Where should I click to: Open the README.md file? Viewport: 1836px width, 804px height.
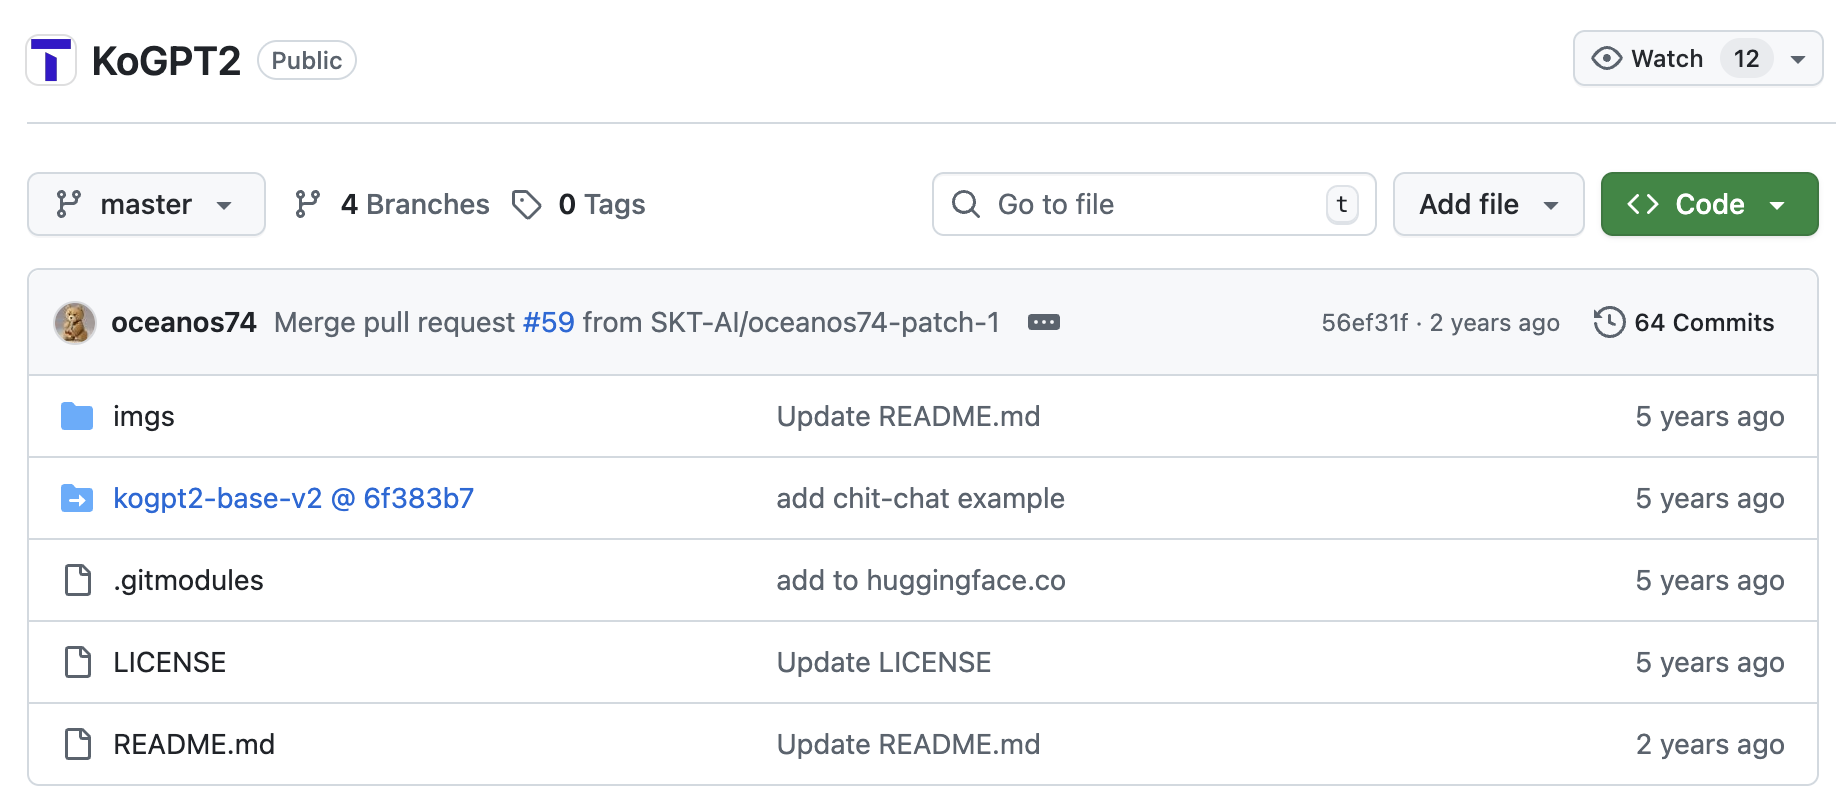[194, 744]
